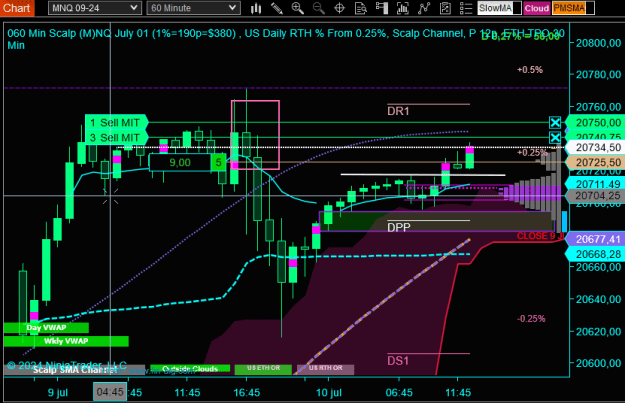Toggle the PMSMA indicator button
The width and height of the screenshot is (625, 403).
[x=573, y=8]
